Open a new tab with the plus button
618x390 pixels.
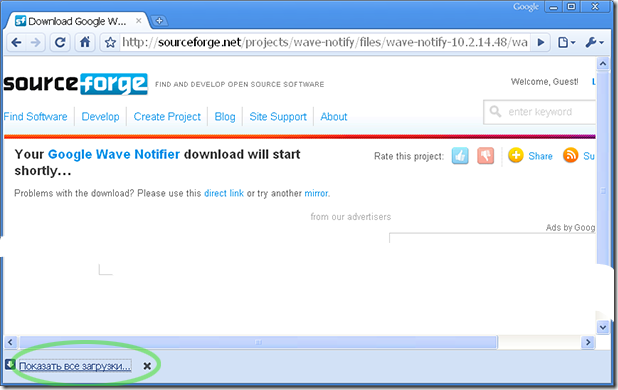click(x=159, y=21)
